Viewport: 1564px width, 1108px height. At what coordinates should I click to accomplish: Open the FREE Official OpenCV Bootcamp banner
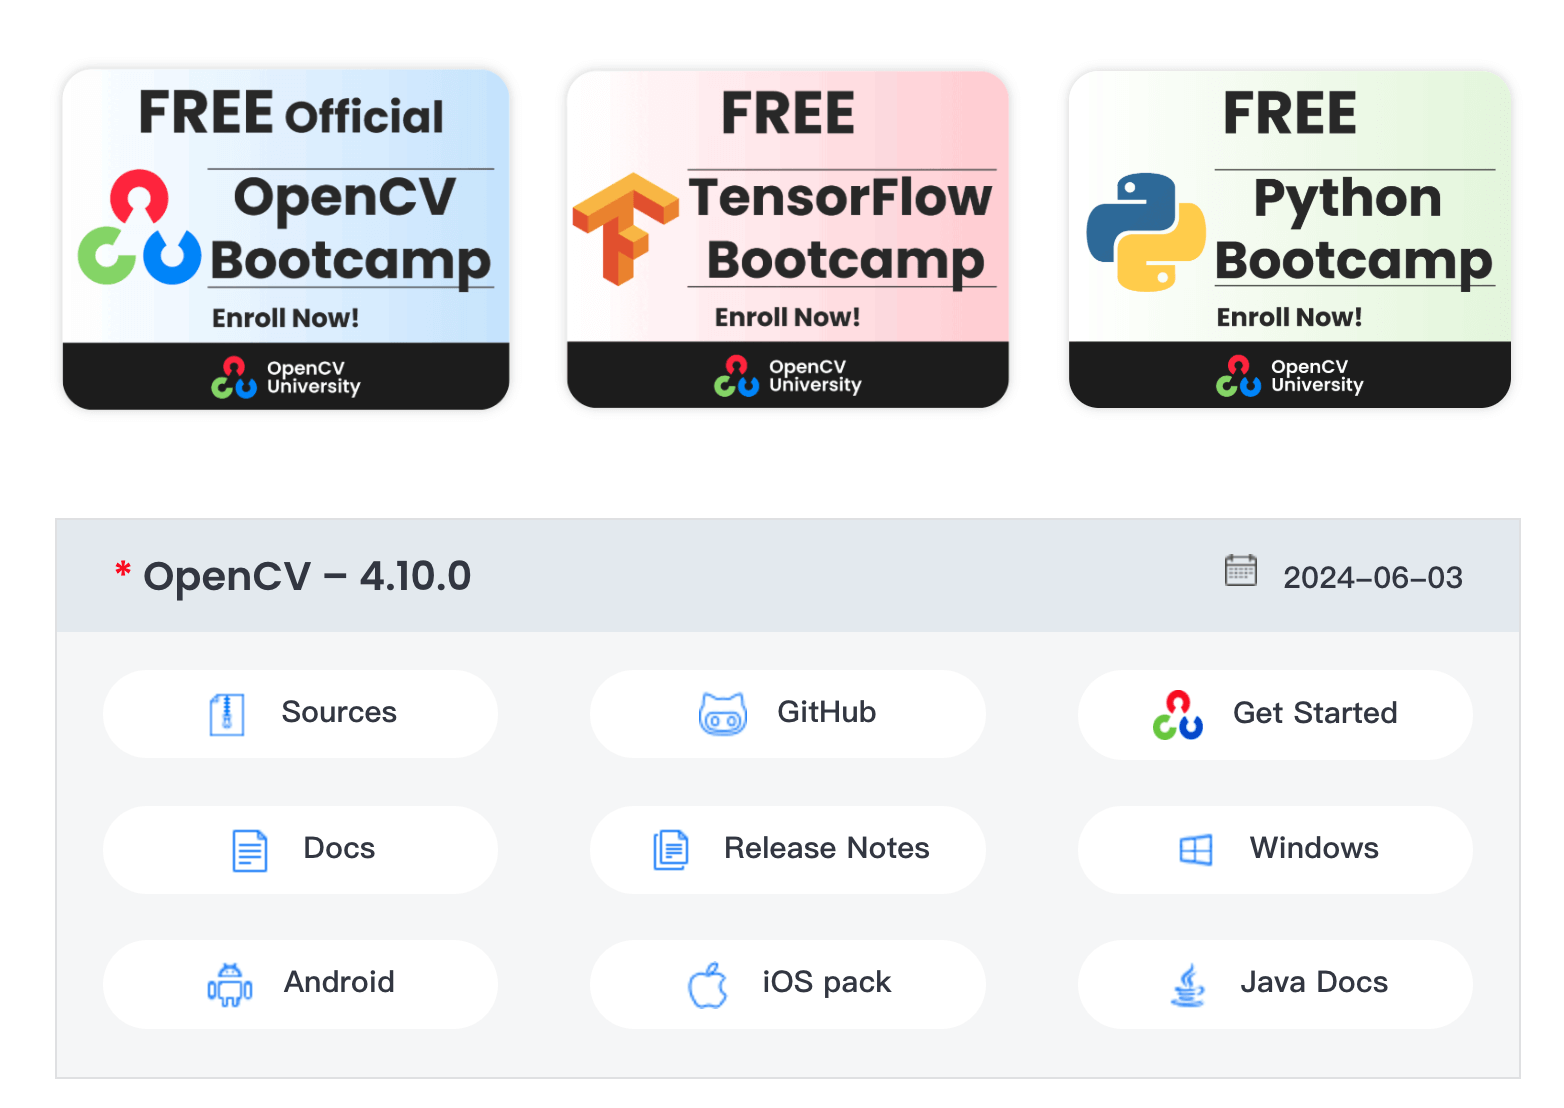click(286, 239)
